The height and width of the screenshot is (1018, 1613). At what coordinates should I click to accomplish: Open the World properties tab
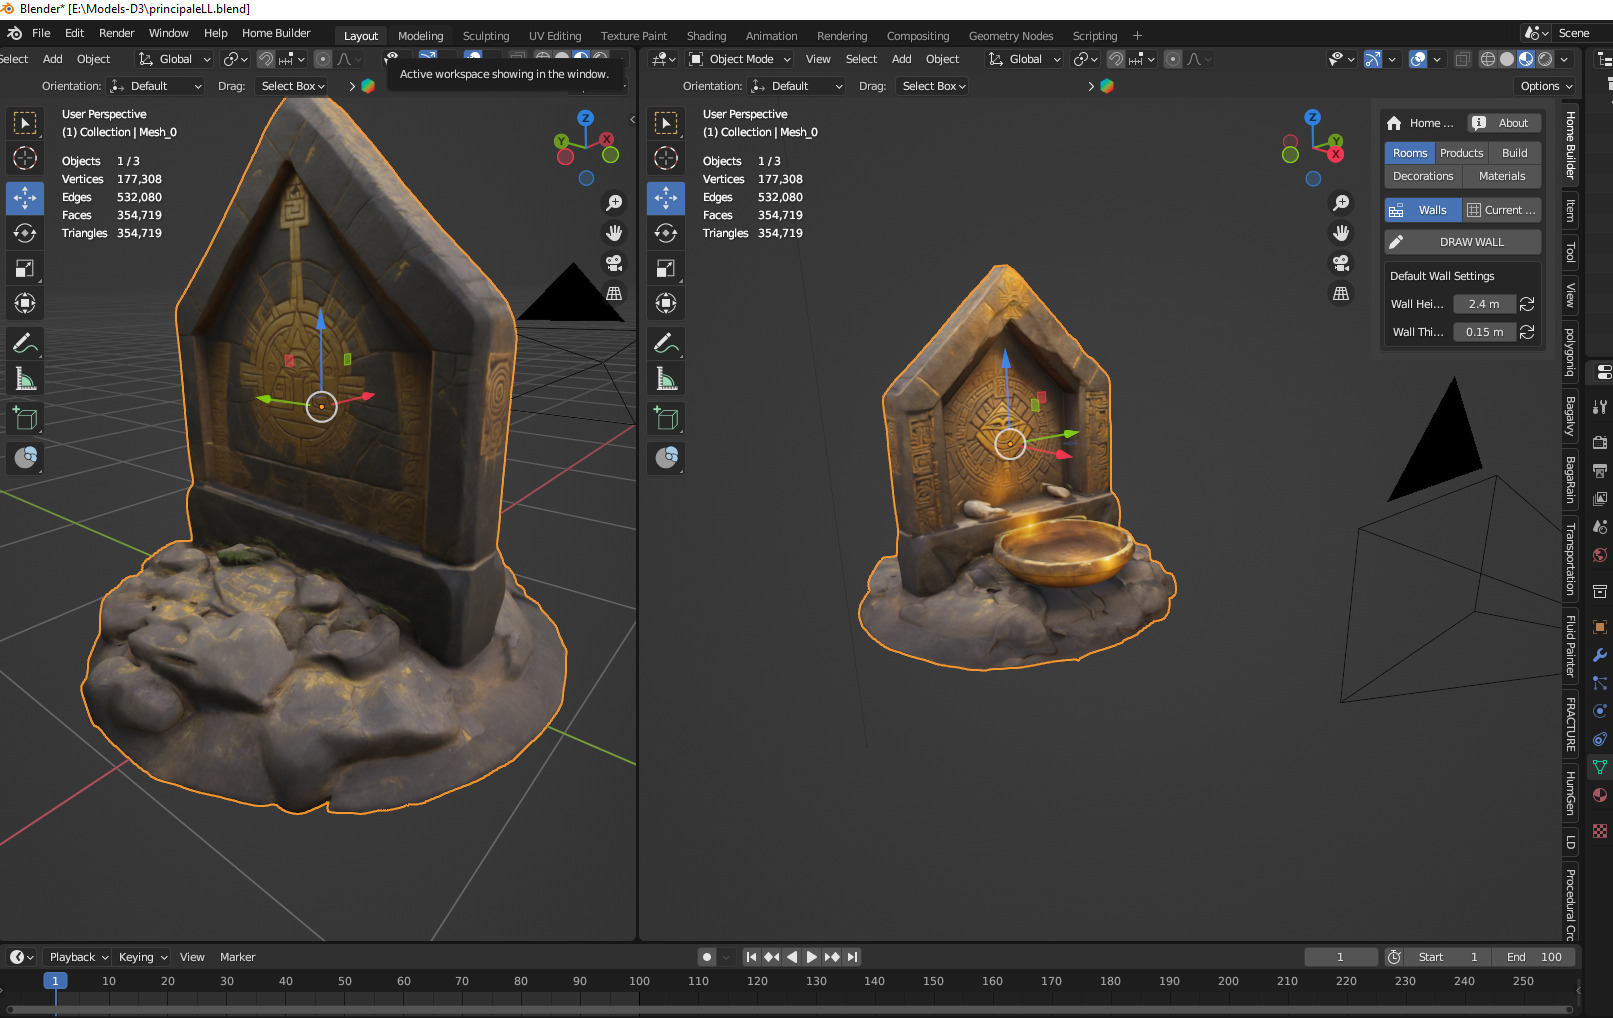[1600, 555]
